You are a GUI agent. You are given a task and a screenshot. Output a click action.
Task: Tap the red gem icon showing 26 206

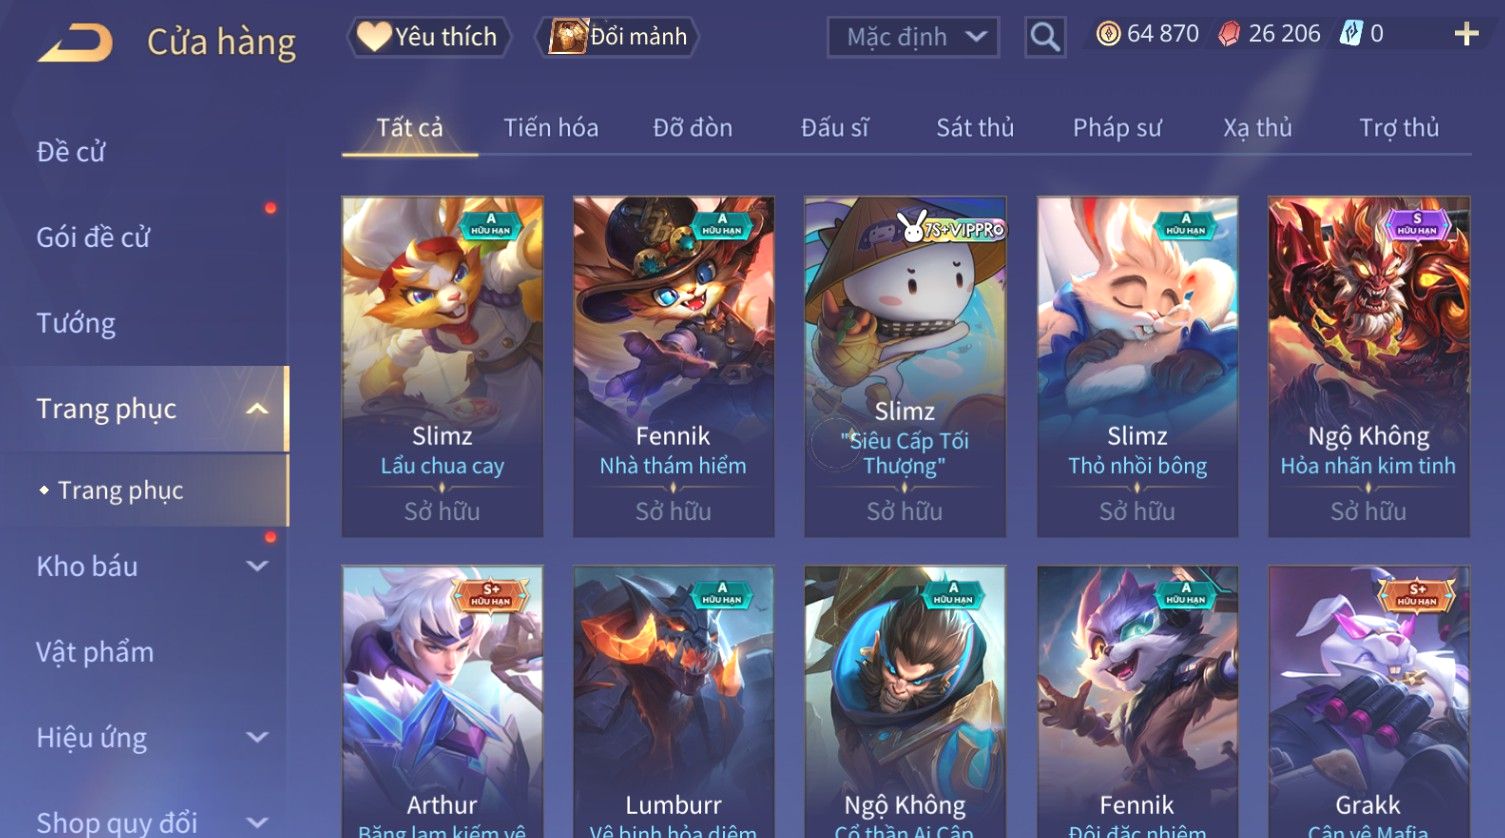coord(1229,34)
